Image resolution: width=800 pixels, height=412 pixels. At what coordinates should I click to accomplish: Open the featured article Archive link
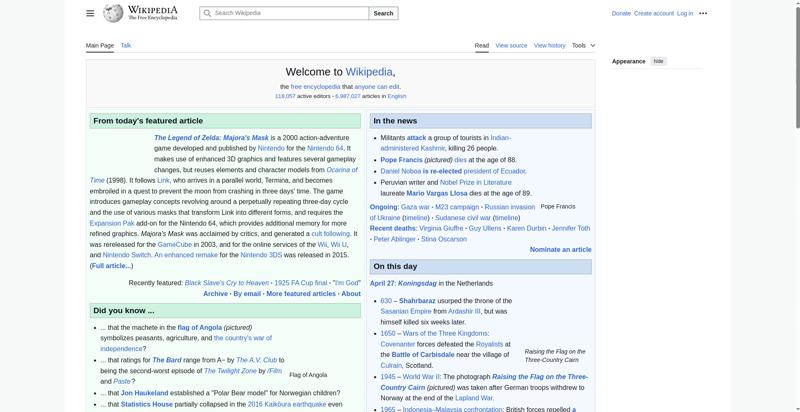tap(215, 294)
